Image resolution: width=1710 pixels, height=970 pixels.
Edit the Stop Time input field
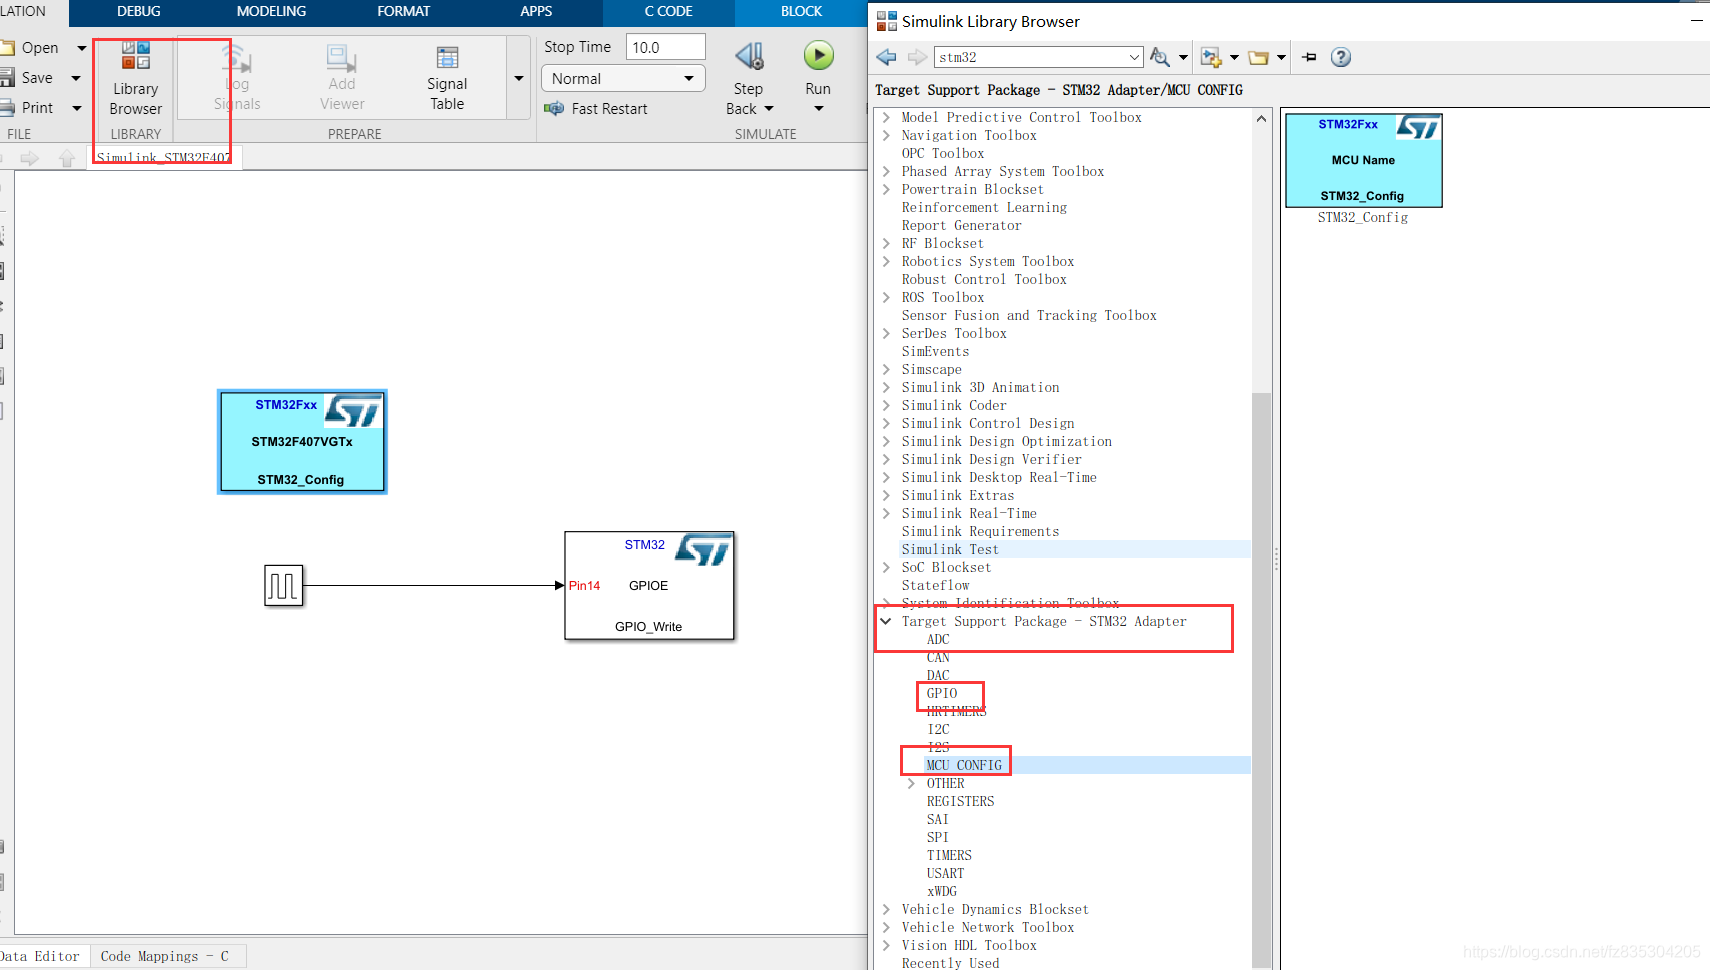(666, 46)
